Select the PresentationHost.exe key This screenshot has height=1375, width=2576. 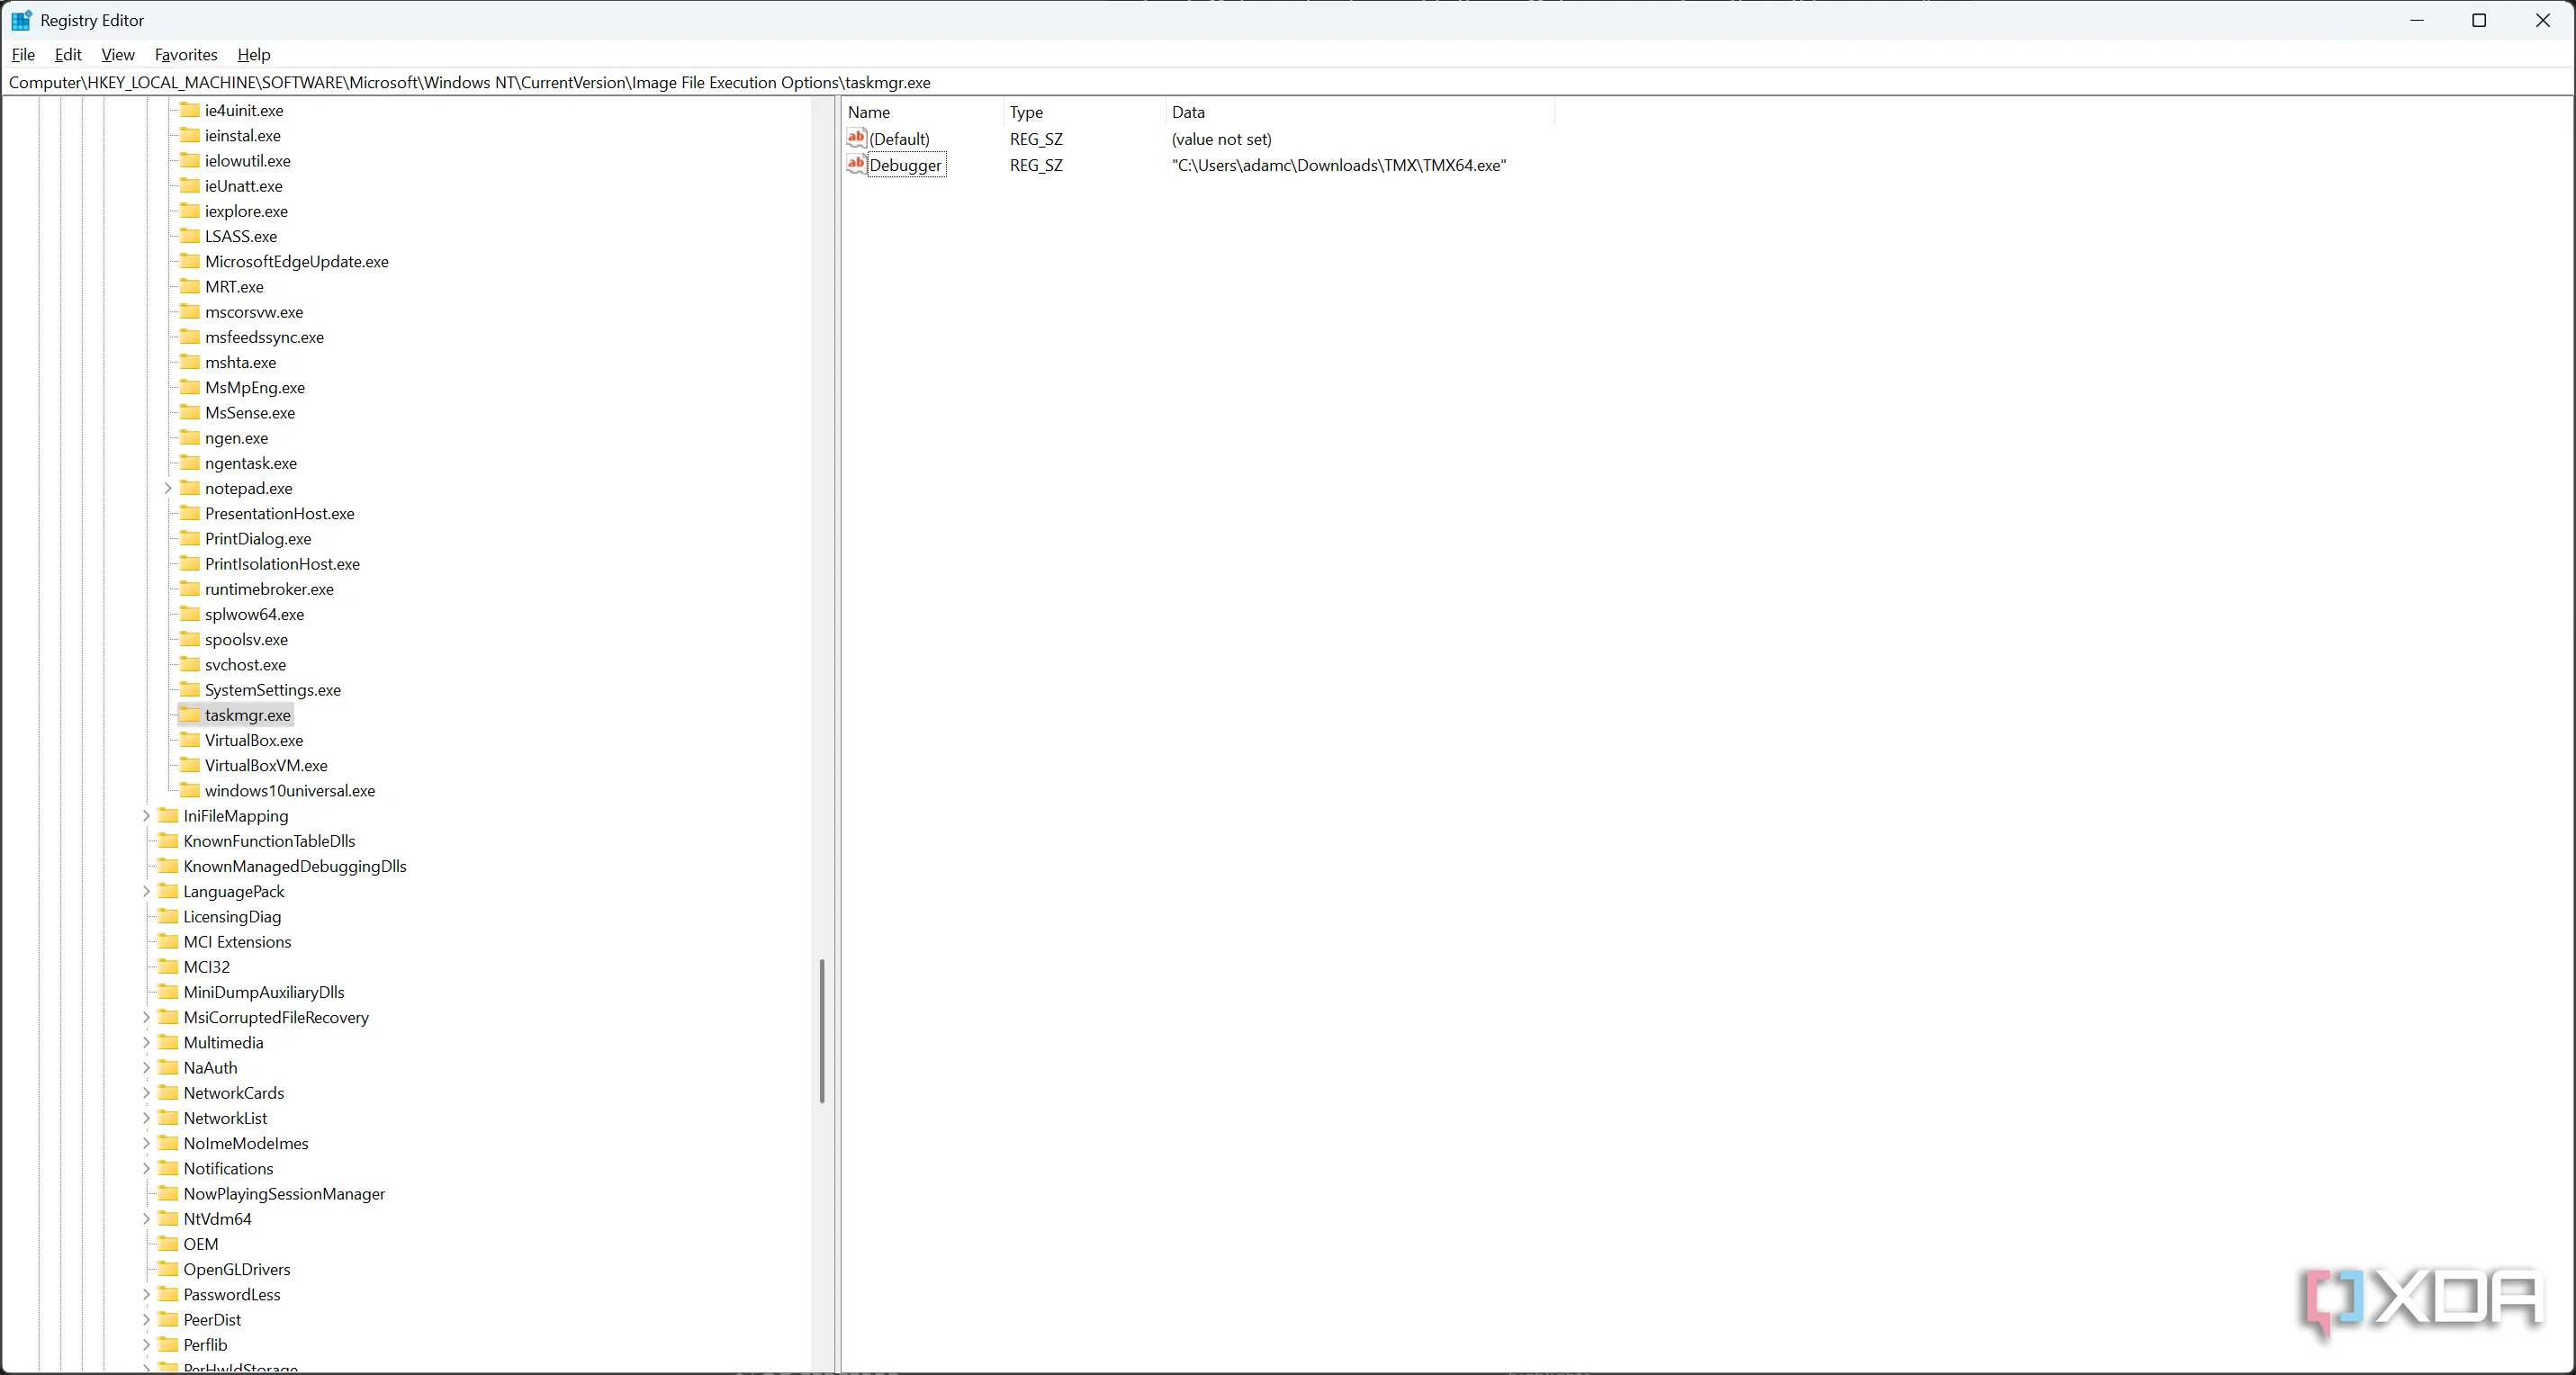[280, 514]
